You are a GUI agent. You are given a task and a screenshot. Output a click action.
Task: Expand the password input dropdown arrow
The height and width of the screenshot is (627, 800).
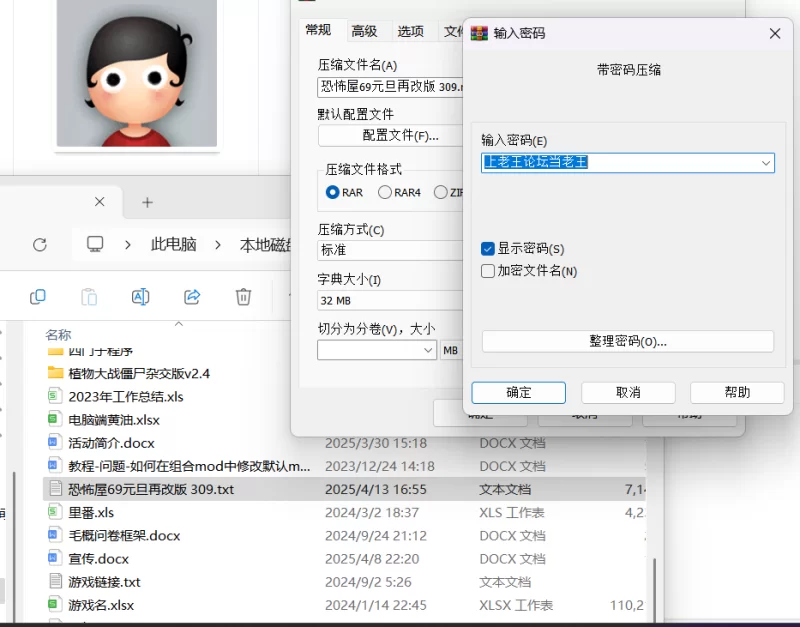click(765, 162)
